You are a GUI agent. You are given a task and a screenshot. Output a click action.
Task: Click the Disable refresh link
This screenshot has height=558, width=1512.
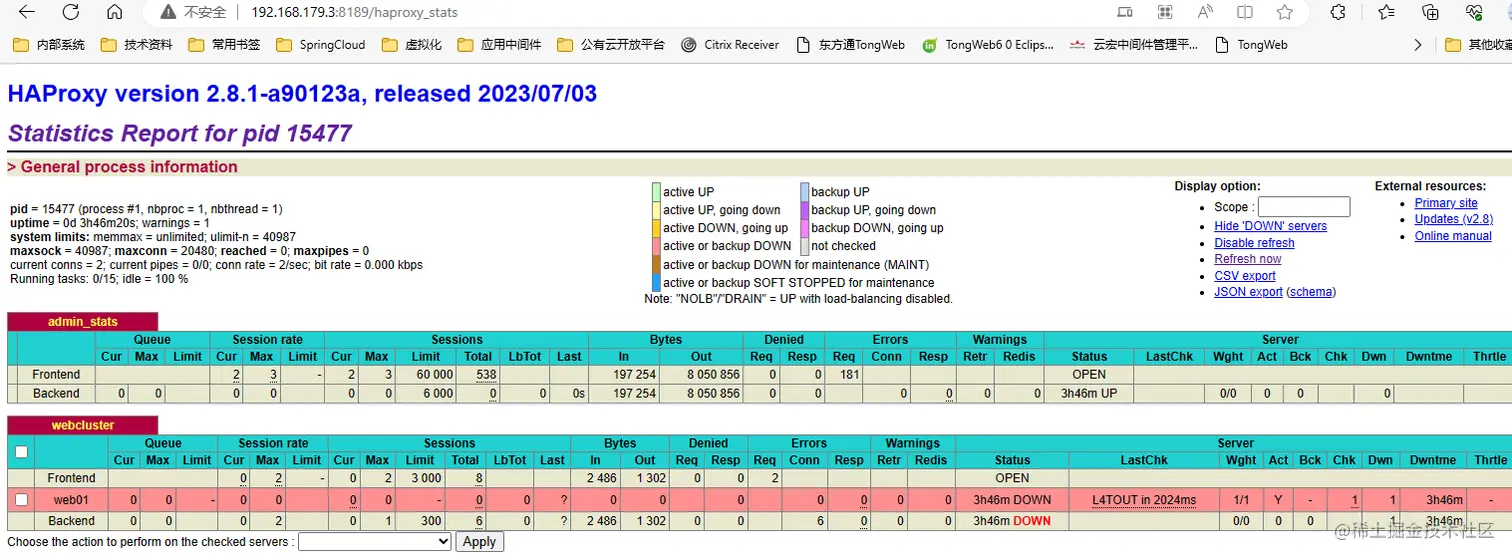(1254, 243)
